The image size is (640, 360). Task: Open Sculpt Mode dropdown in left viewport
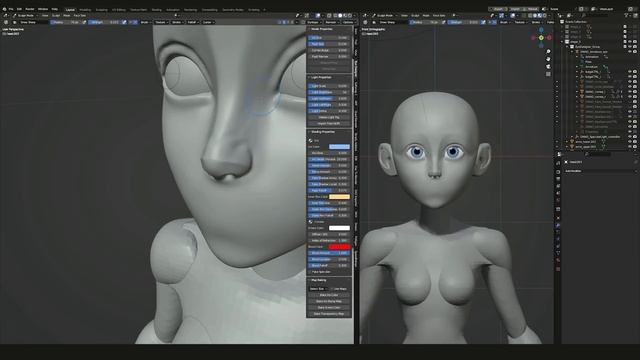click(x=25, y=16)
